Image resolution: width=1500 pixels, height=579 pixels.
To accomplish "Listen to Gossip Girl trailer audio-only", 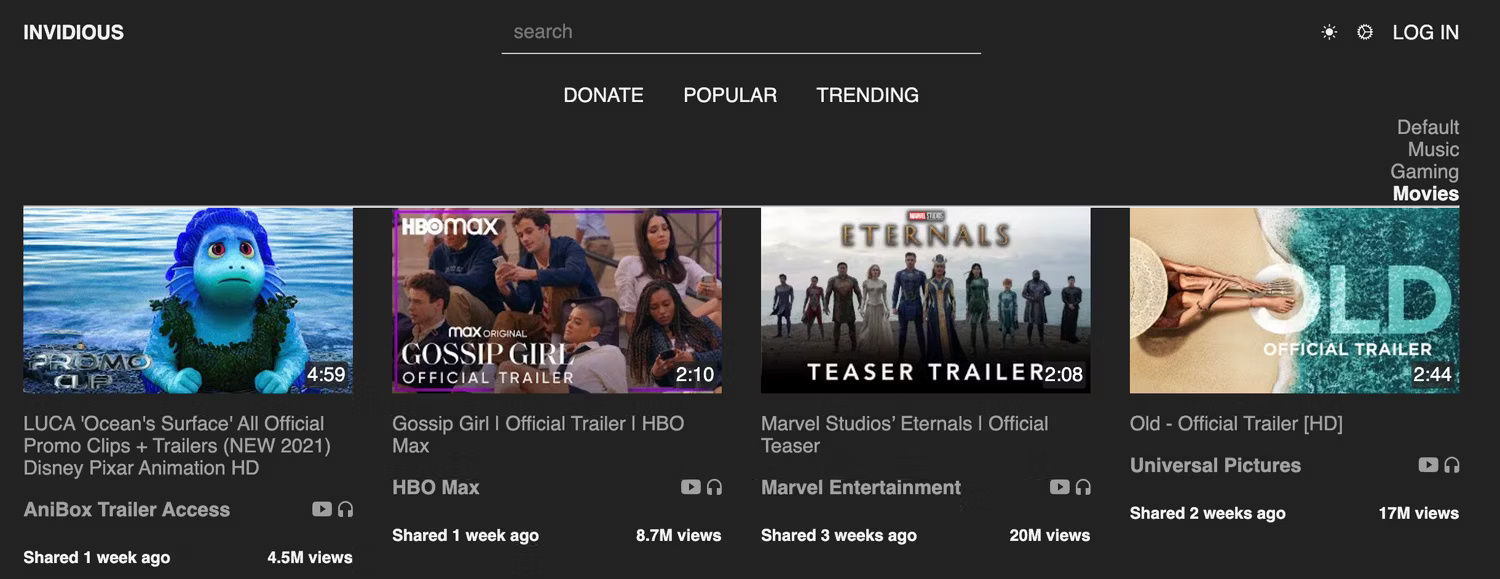I will pos(715,487).
